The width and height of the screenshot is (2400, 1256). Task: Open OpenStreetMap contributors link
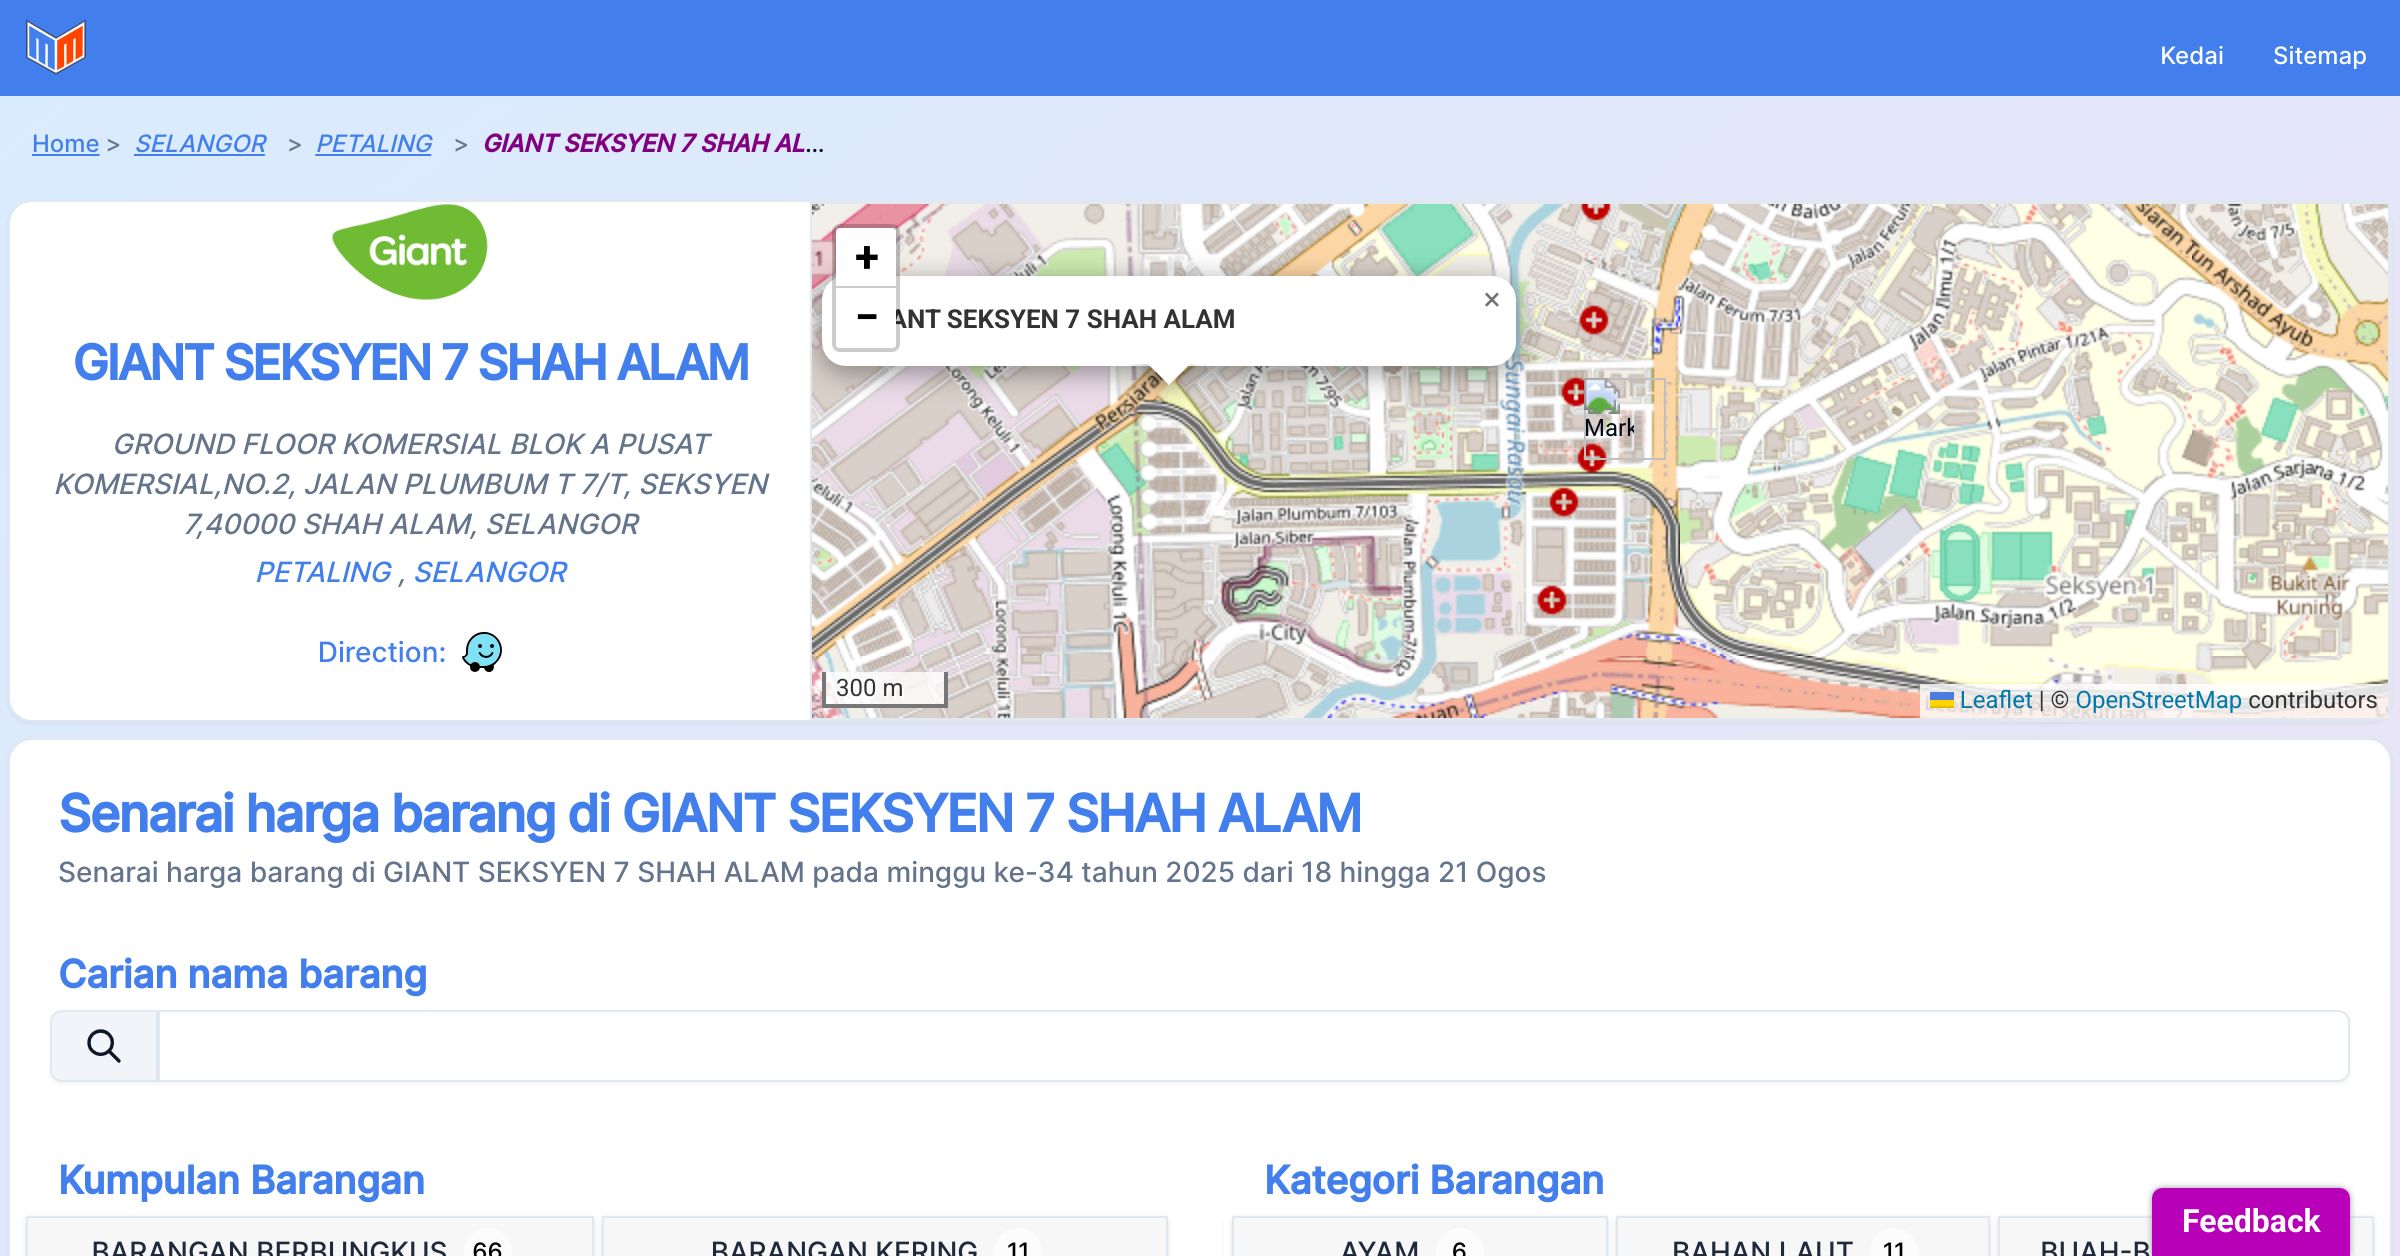coord(2158,700)
